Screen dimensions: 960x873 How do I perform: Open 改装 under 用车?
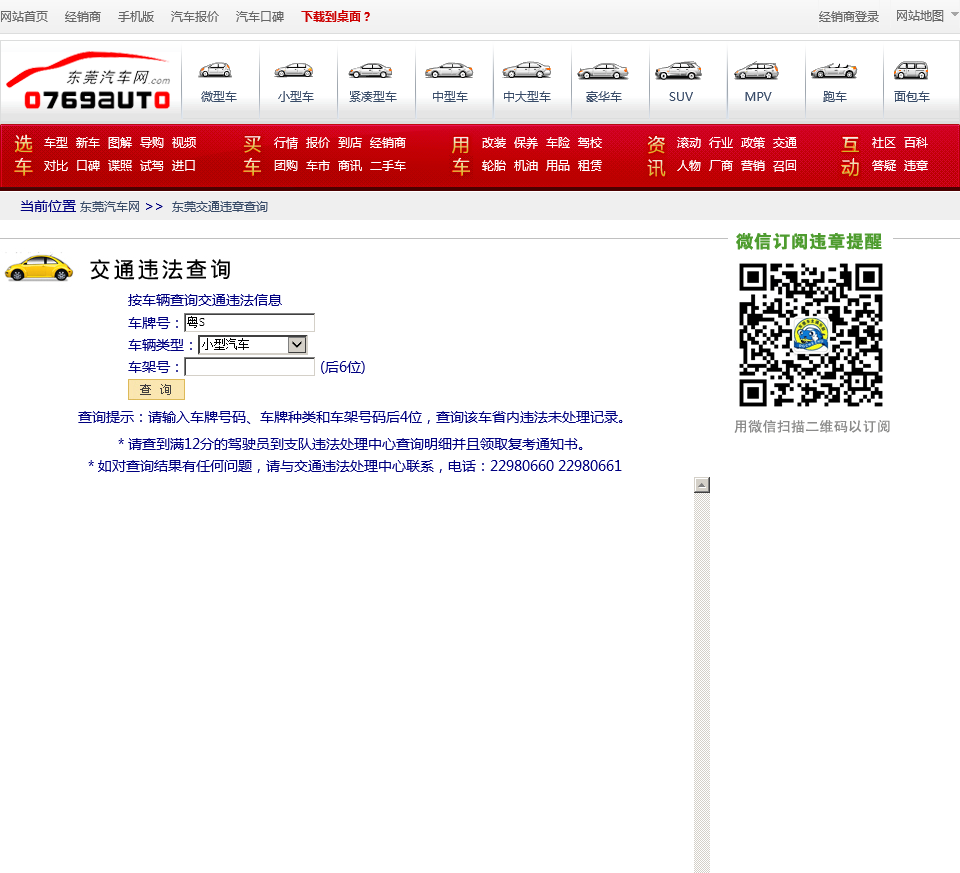point(494,143)
